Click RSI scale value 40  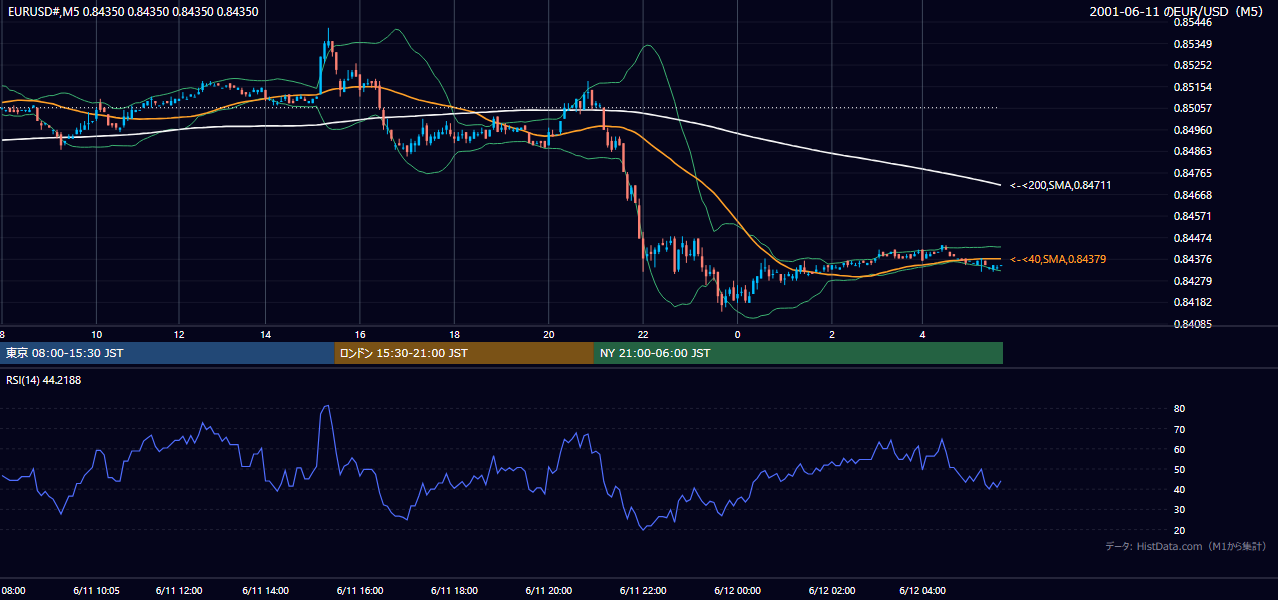pyautogui.click(x=1179, y=489)
